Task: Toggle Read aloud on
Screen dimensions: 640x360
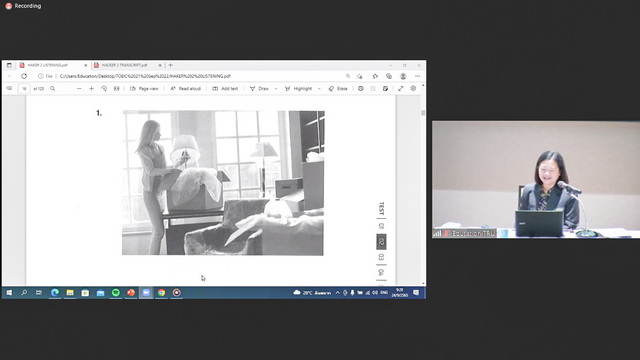Action: [186, 89]
